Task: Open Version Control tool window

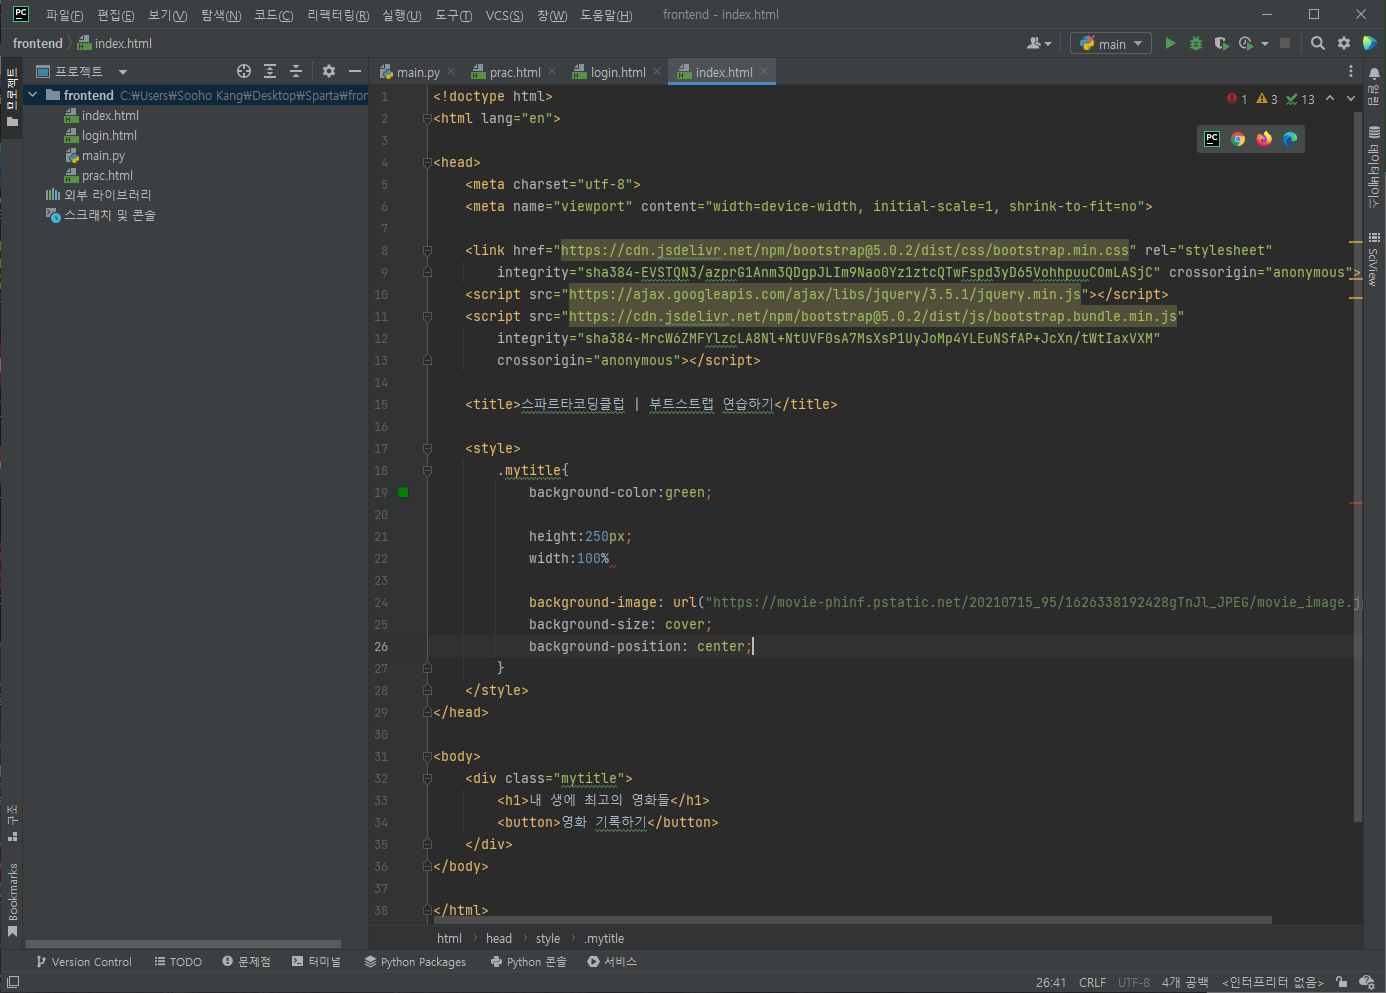Action: coord(84,961)
